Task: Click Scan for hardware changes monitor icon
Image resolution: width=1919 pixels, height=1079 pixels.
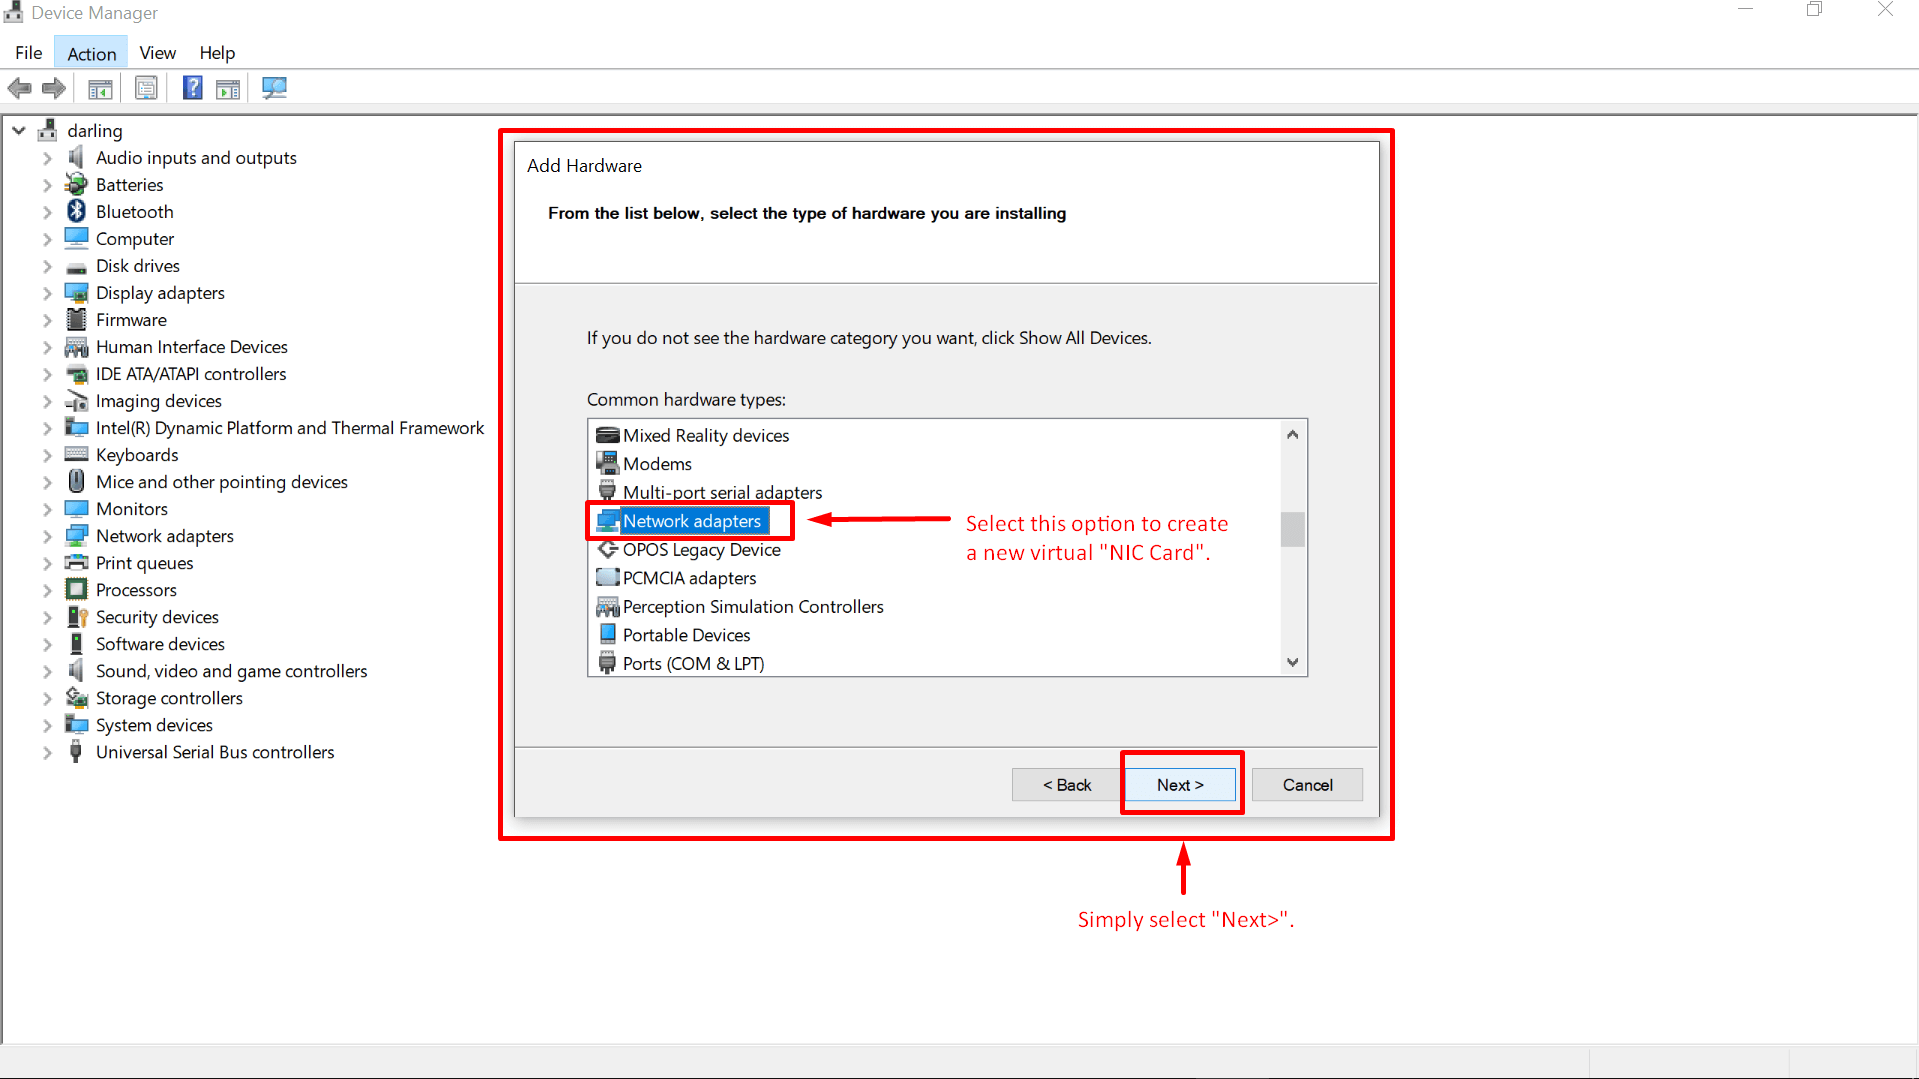Action: (x=274, y=88)
